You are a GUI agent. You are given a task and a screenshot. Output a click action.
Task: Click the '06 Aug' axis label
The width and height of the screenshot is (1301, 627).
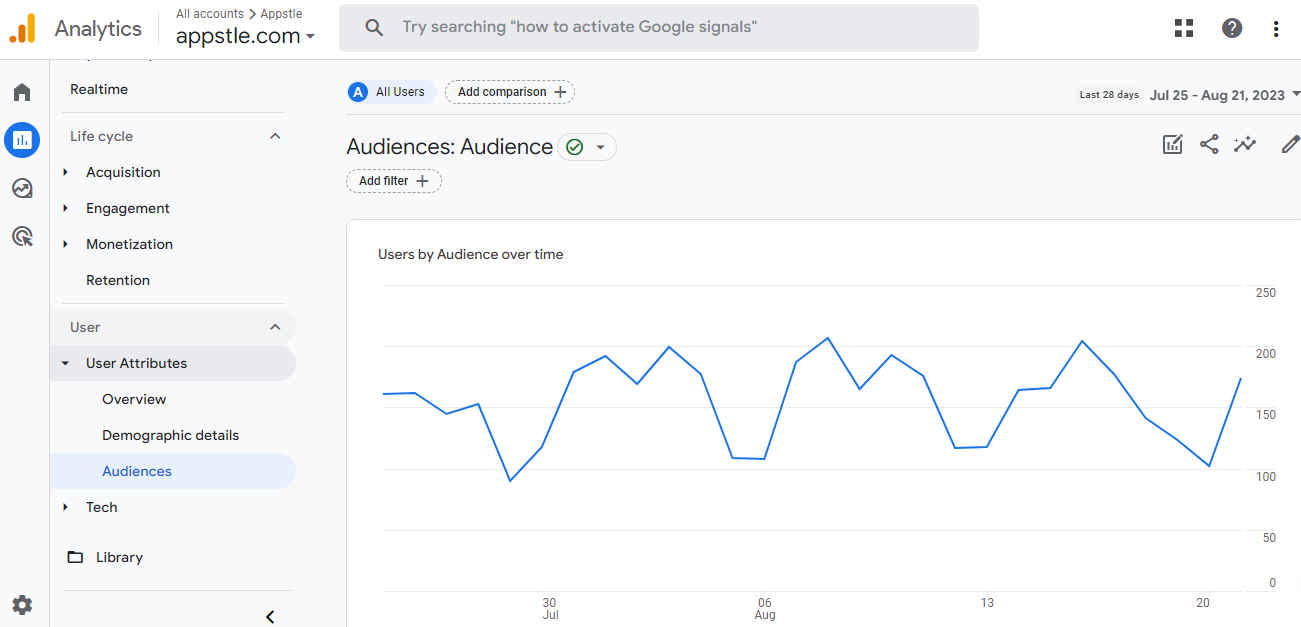pyautogui.click(x=765, y=609)
